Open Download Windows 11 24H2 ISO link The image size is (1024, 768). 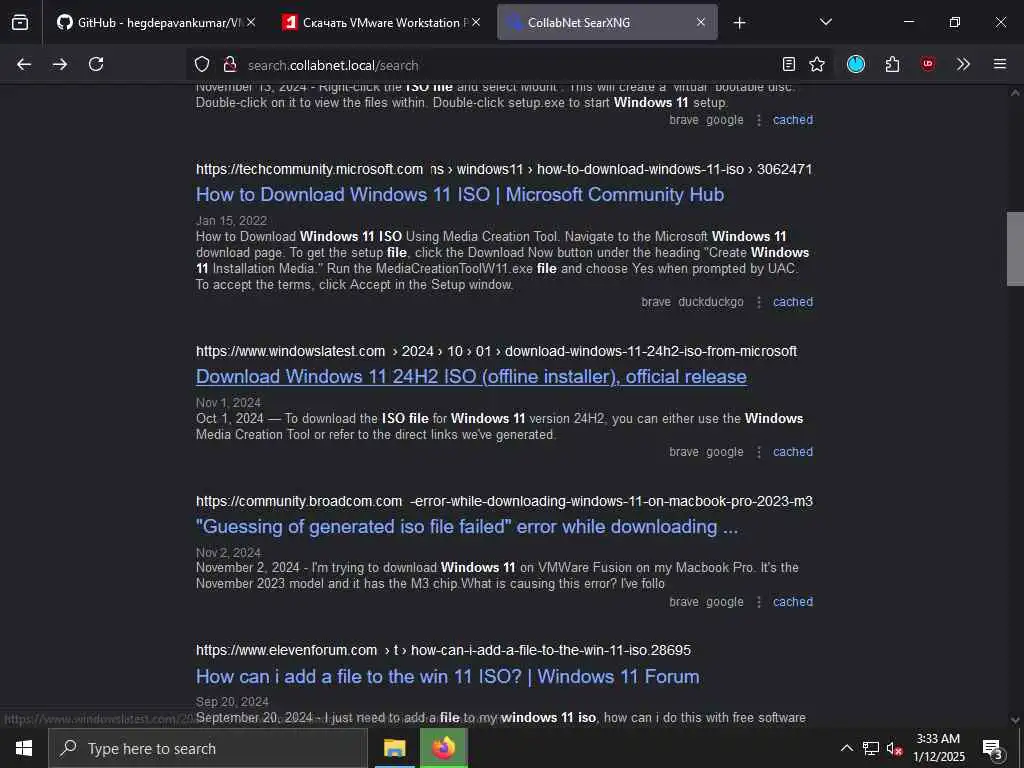[x=471, y=377]
